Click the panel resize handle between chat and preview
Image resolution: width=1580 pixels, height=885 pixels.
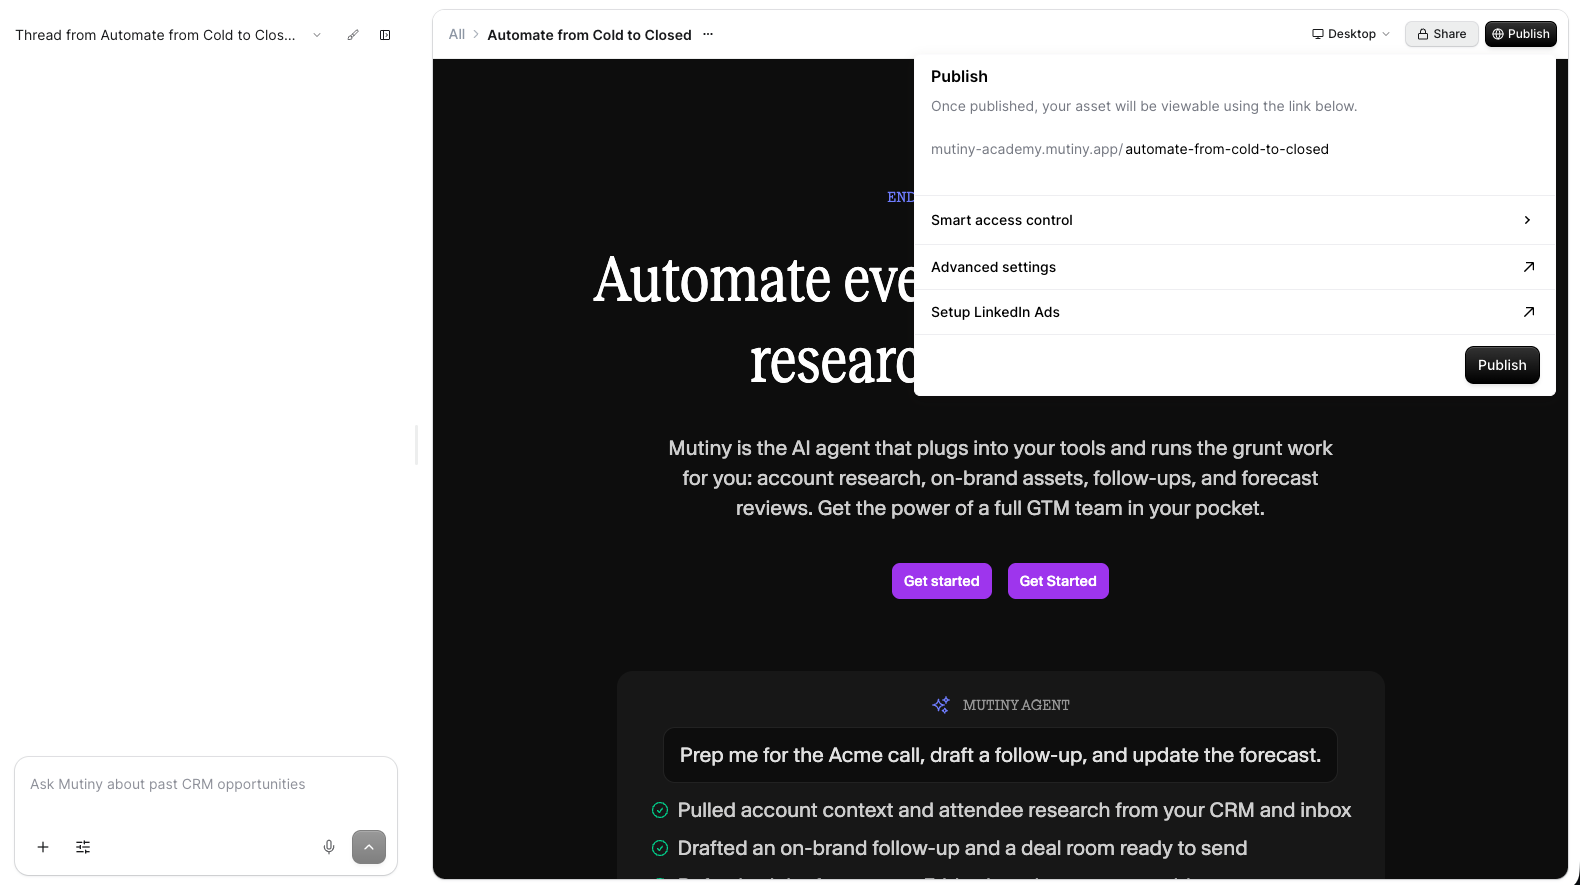(x=416, y=445)
